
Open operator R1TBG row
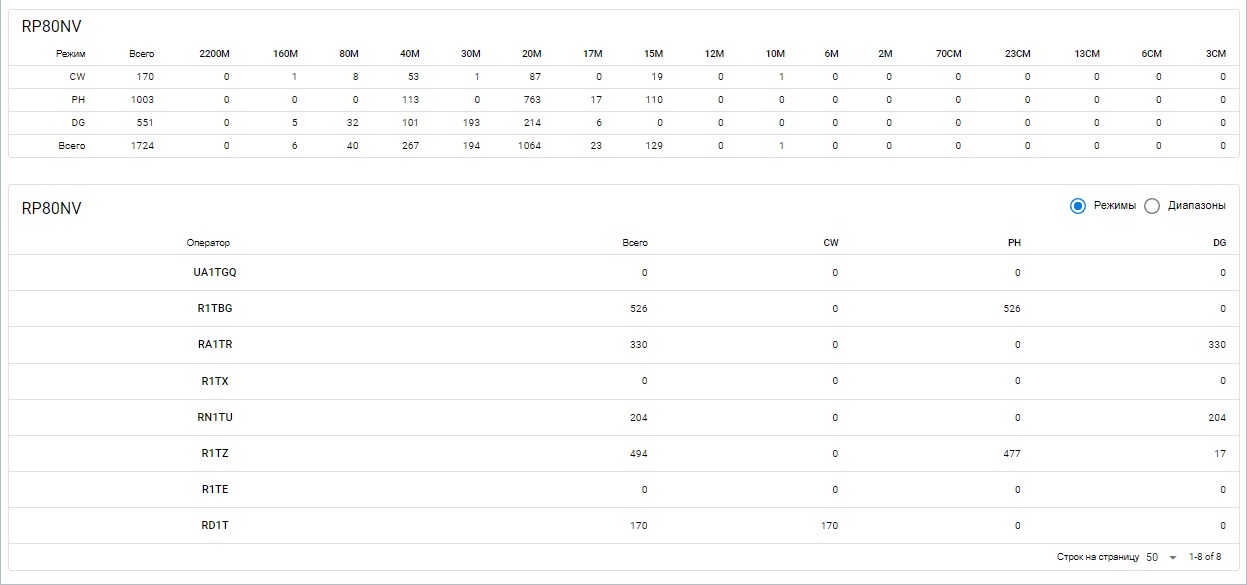(x=215, y=309)
